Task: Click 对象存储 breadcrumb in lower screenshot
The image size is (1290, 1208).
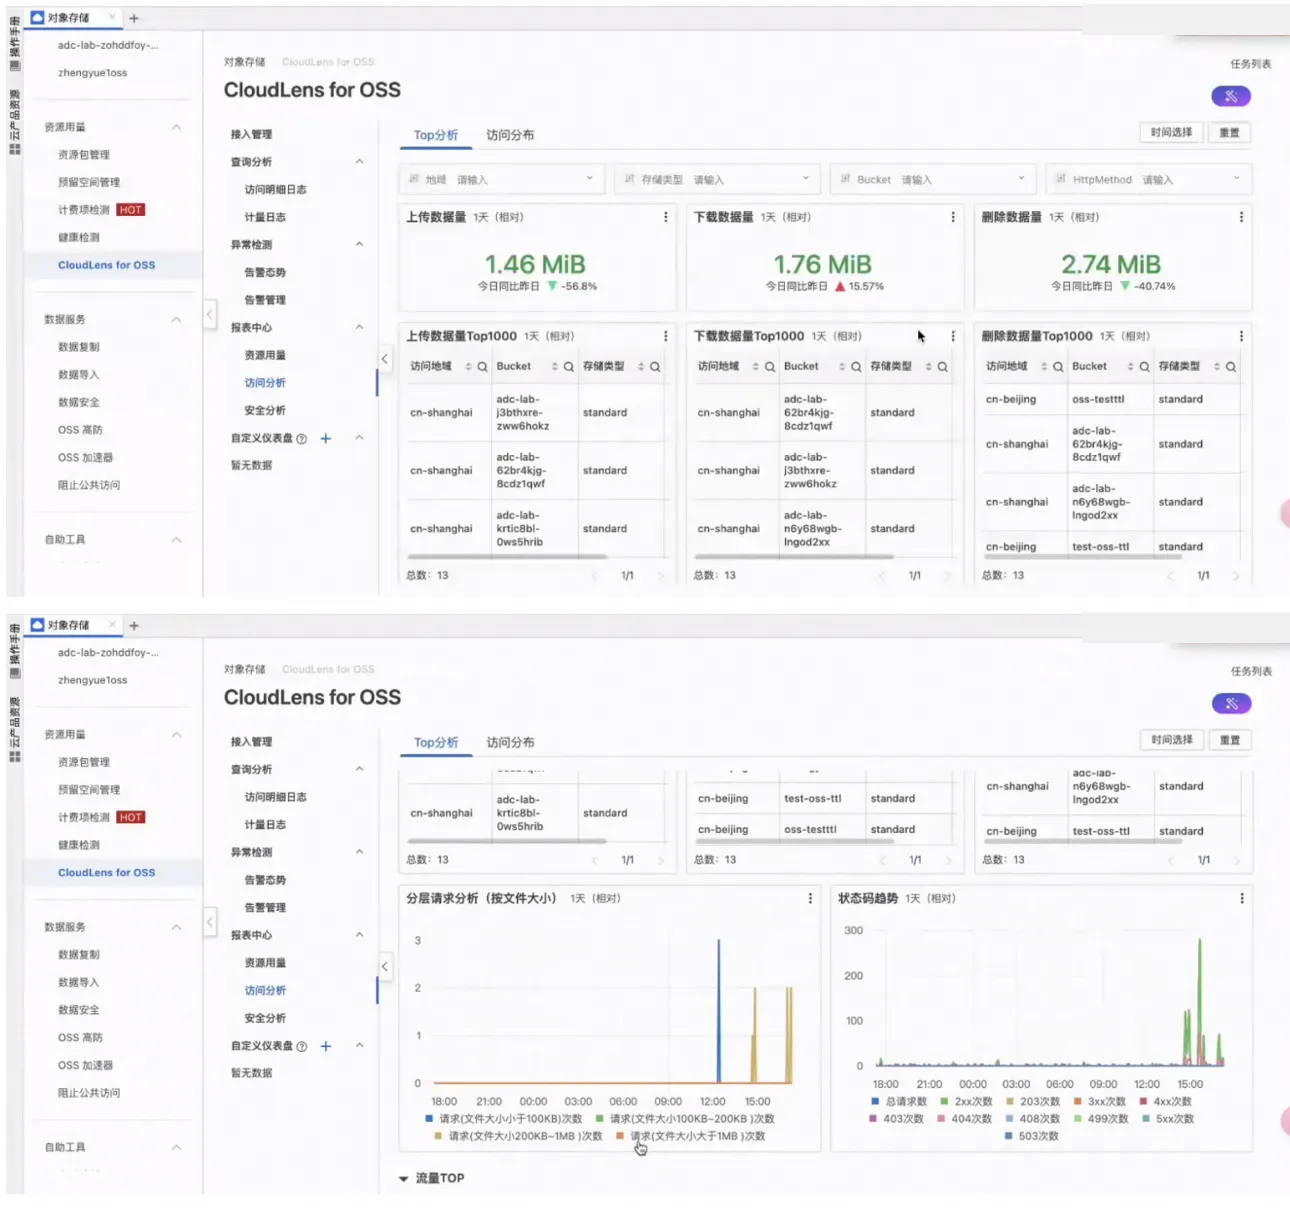Action: (x=245, y=670)
